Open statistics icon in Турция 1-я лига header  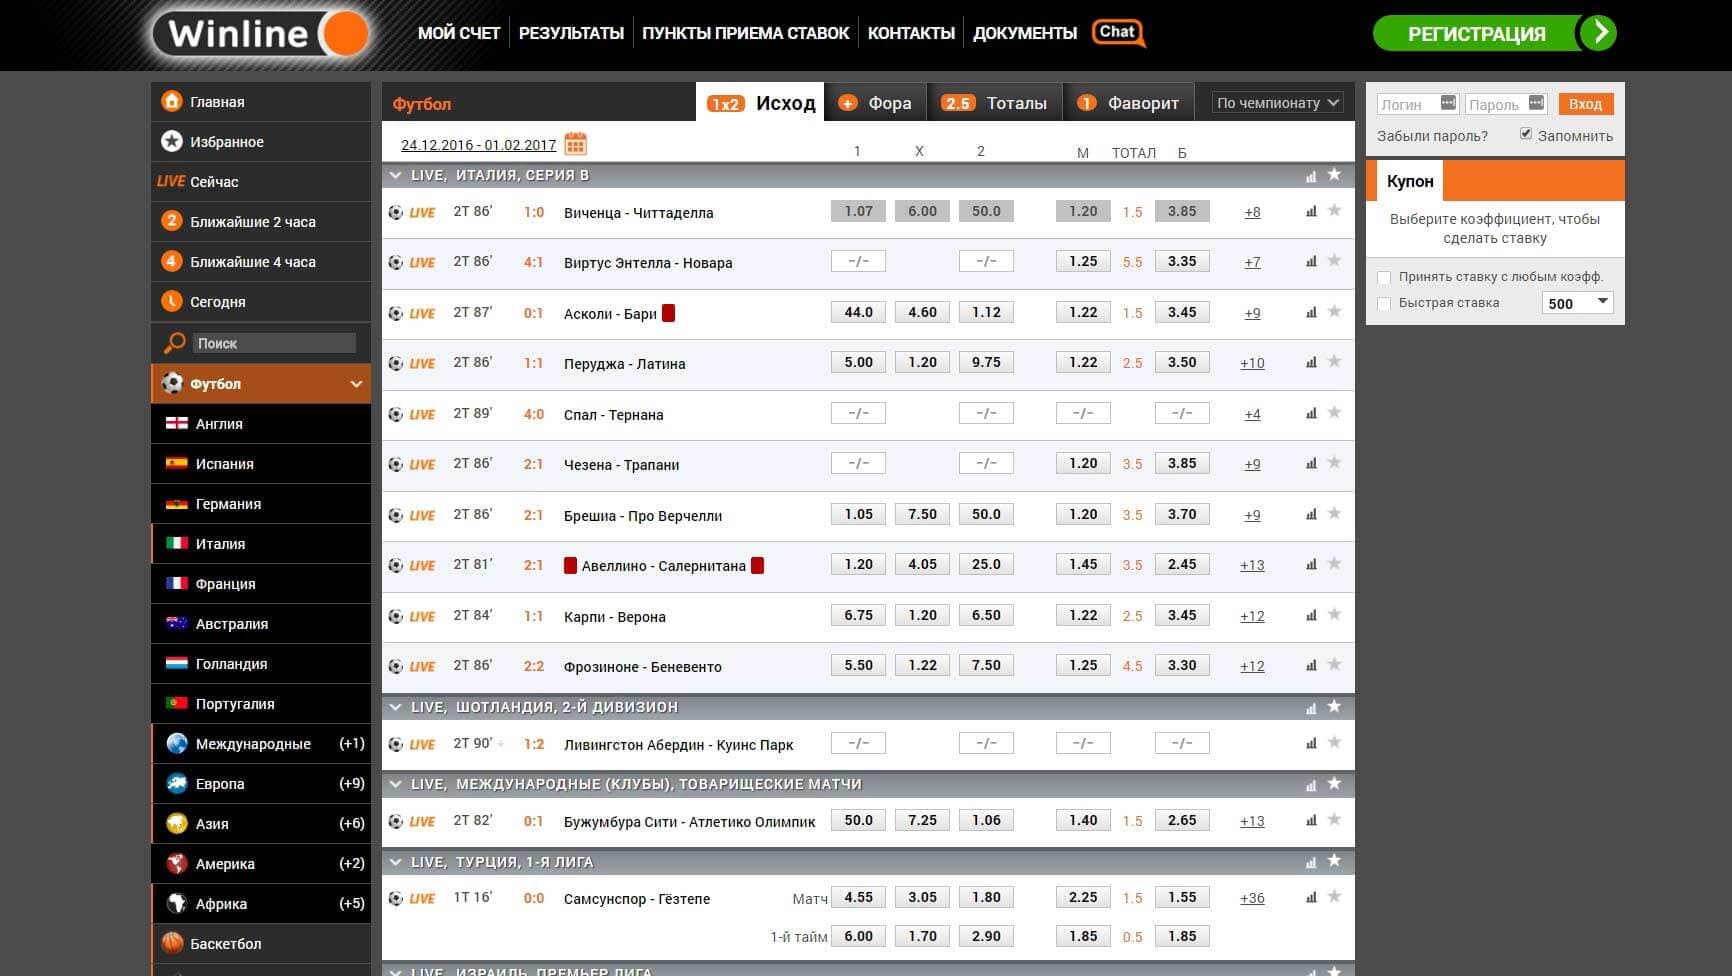[1311, 863]
